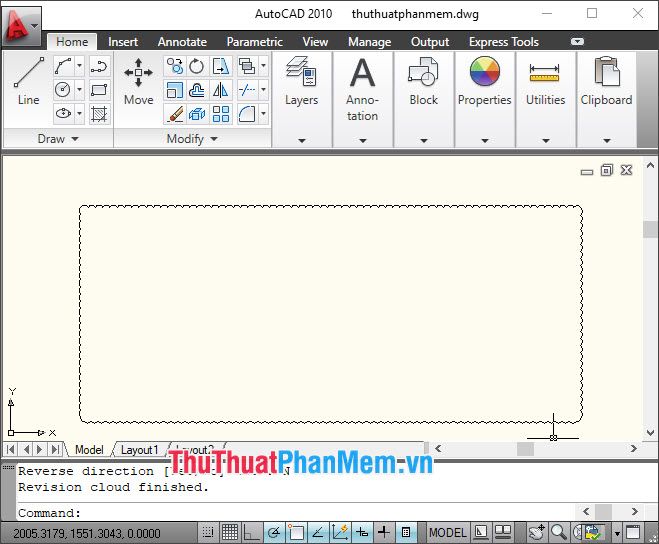Screen dimensions: 659x544
Task: Click the Stretch icon
Action: pos(221,66)
